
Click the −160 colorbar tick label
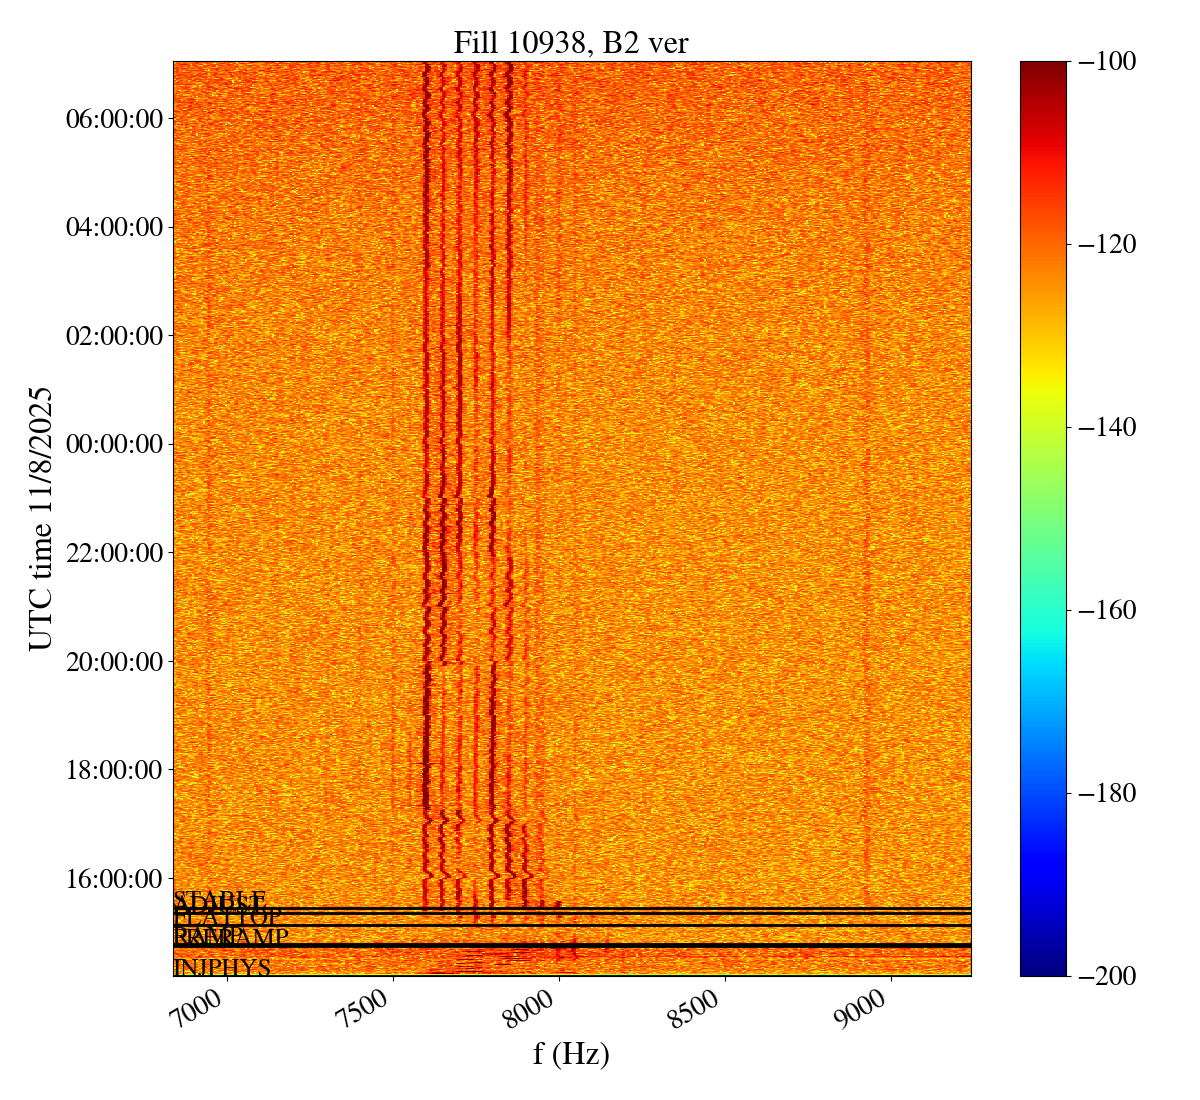1107,610
